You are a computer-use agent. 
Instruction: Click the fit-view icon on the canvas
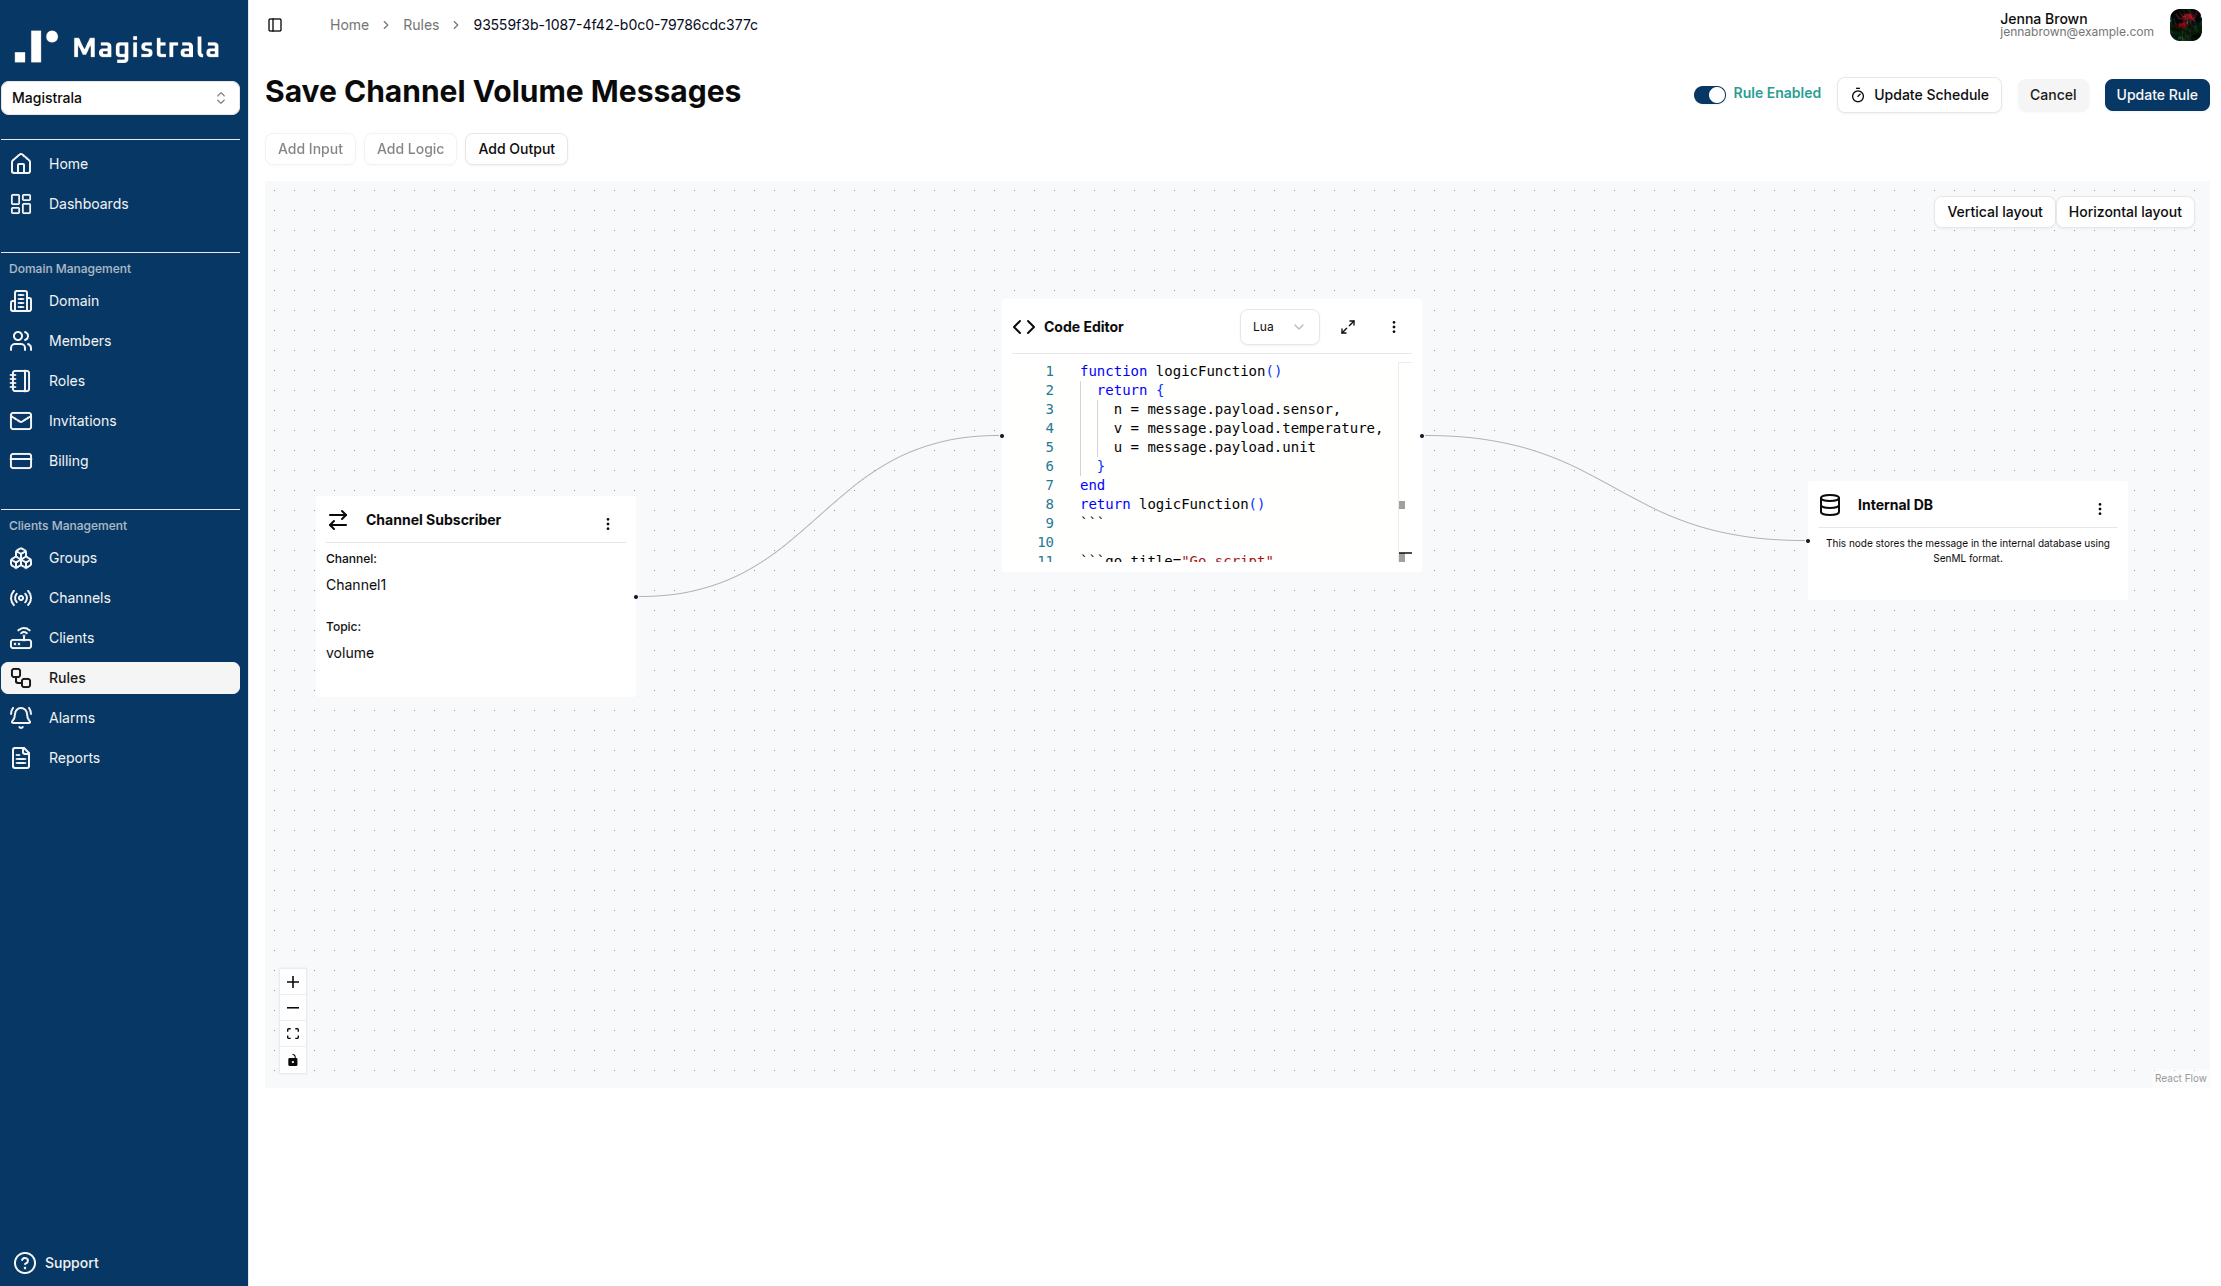click(x=292, y=1033)
